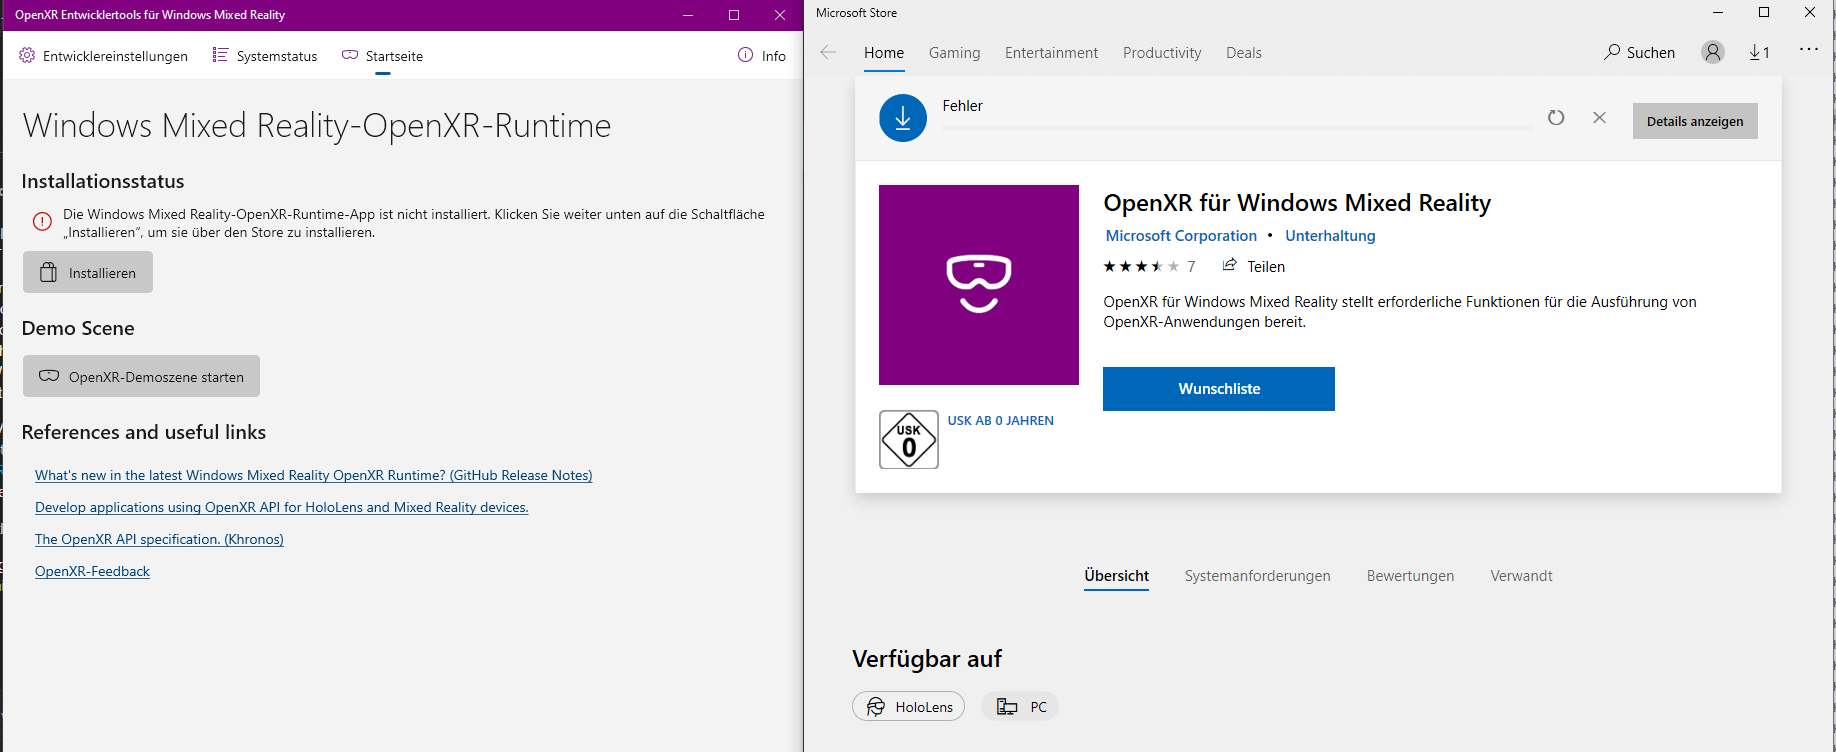1836x752 pixels.
Task: Start the OpenXR-Demoszene
Action: (141, 376)
